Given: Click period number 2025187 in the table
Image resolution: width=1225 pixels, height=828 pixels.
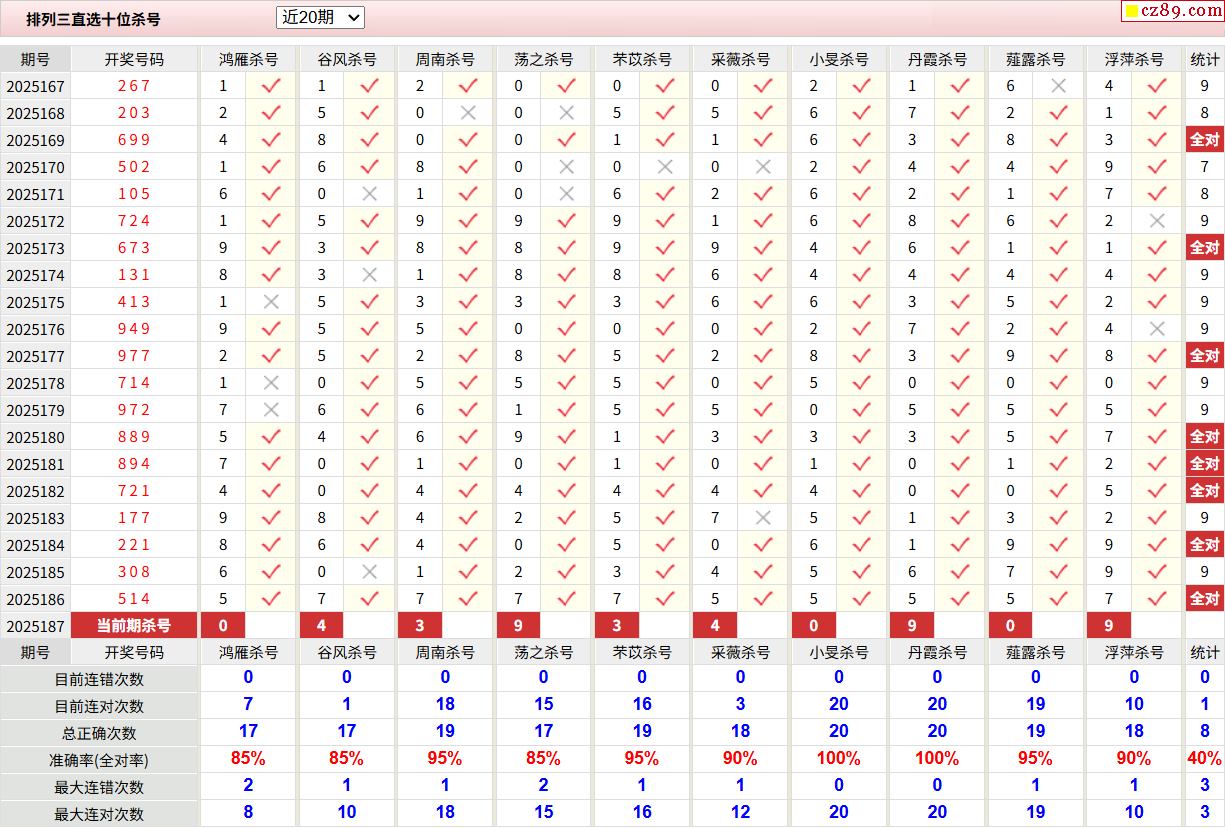Looking at the screenshot, I should (35, 627).
